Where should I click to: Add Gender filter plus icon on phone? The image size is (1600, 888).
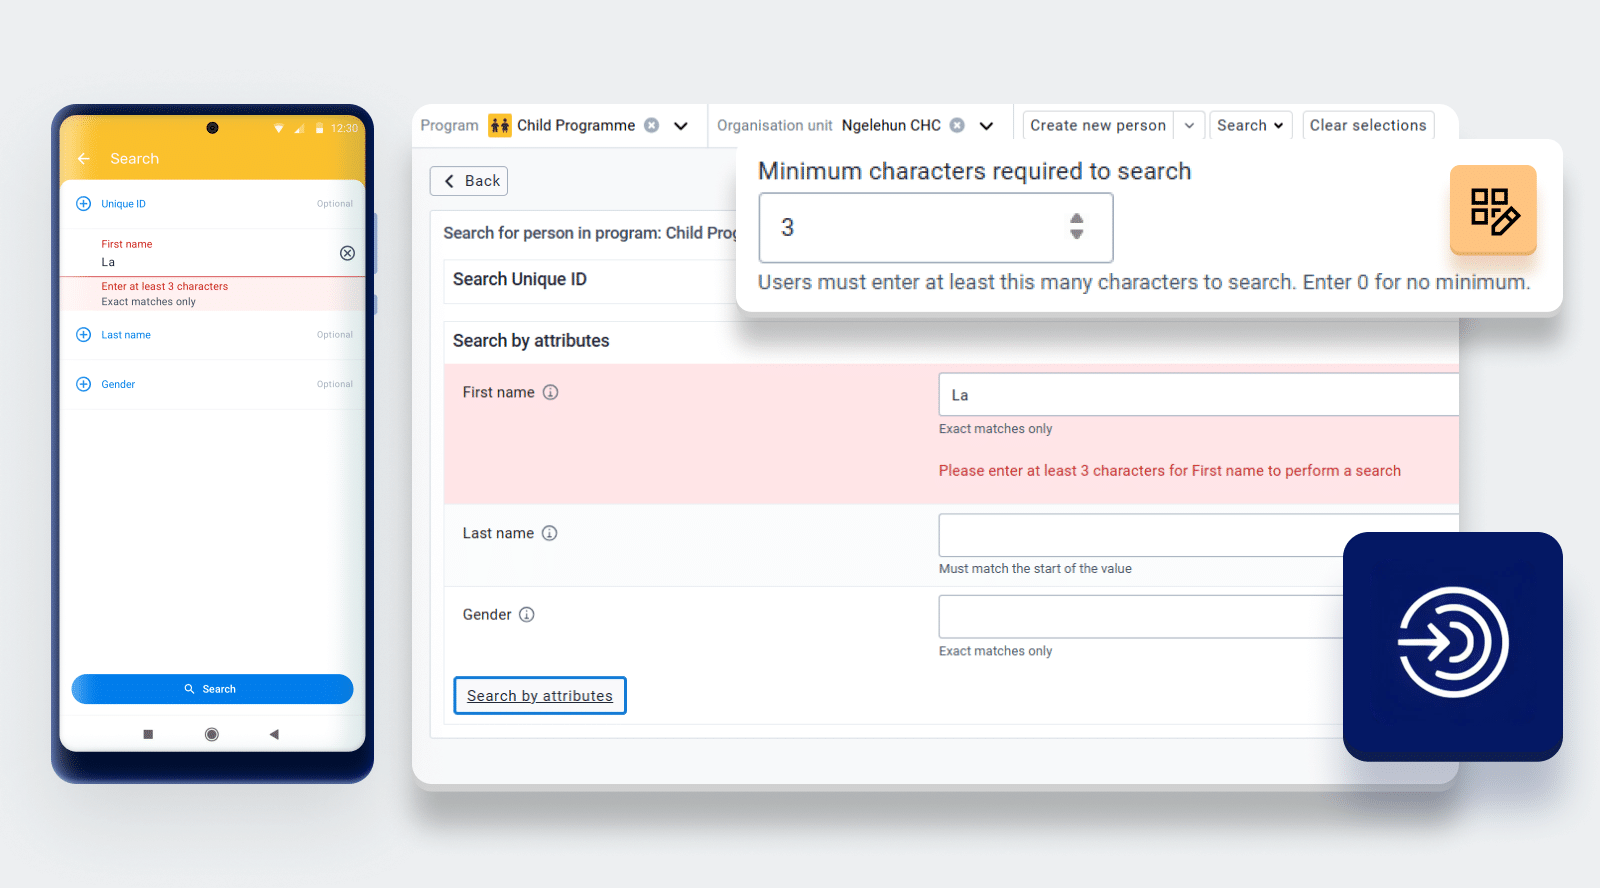[84, 384]
